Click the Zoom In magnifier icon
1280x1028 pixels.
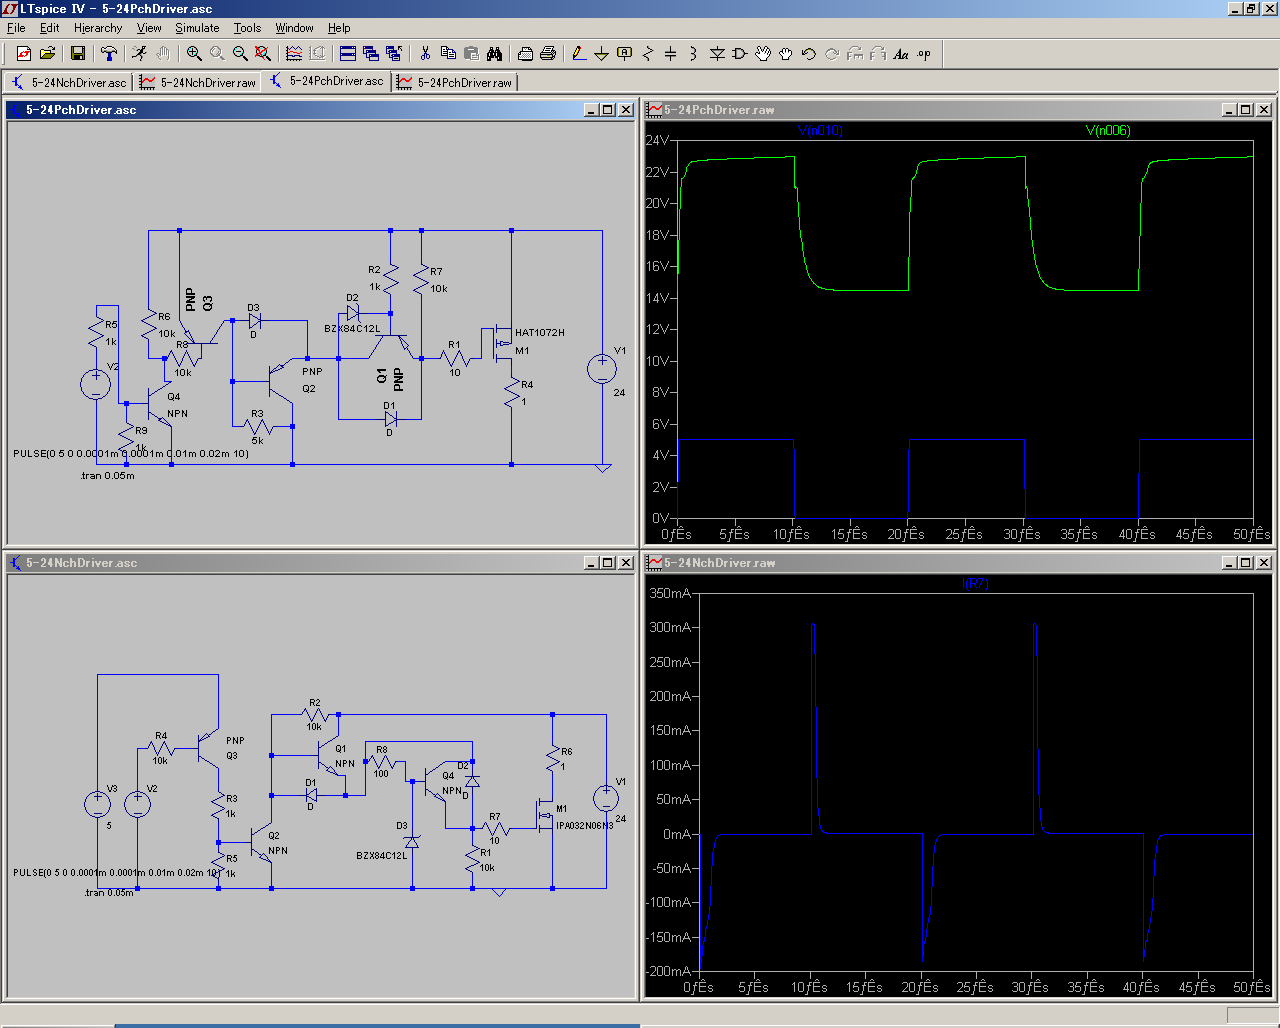pos(194,54)
